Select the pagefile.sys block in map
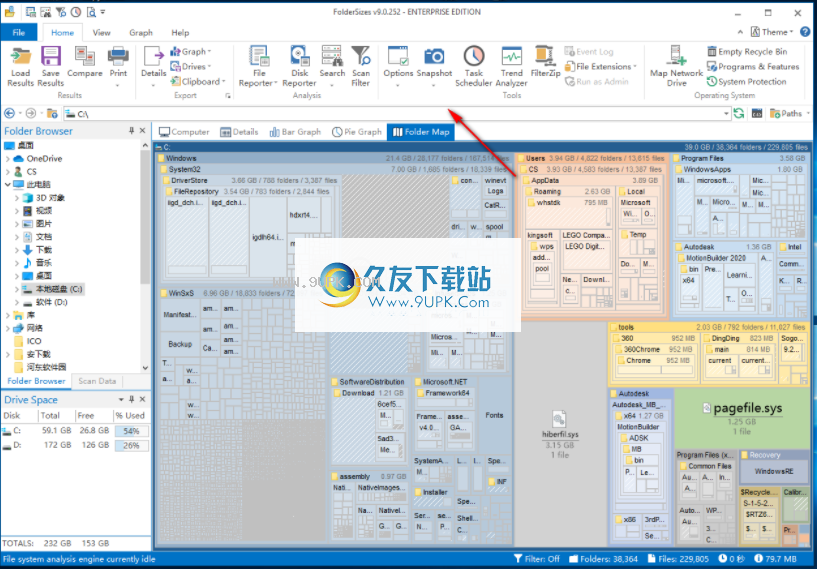This screenshot has height=570, width=817. coord(742,417)
